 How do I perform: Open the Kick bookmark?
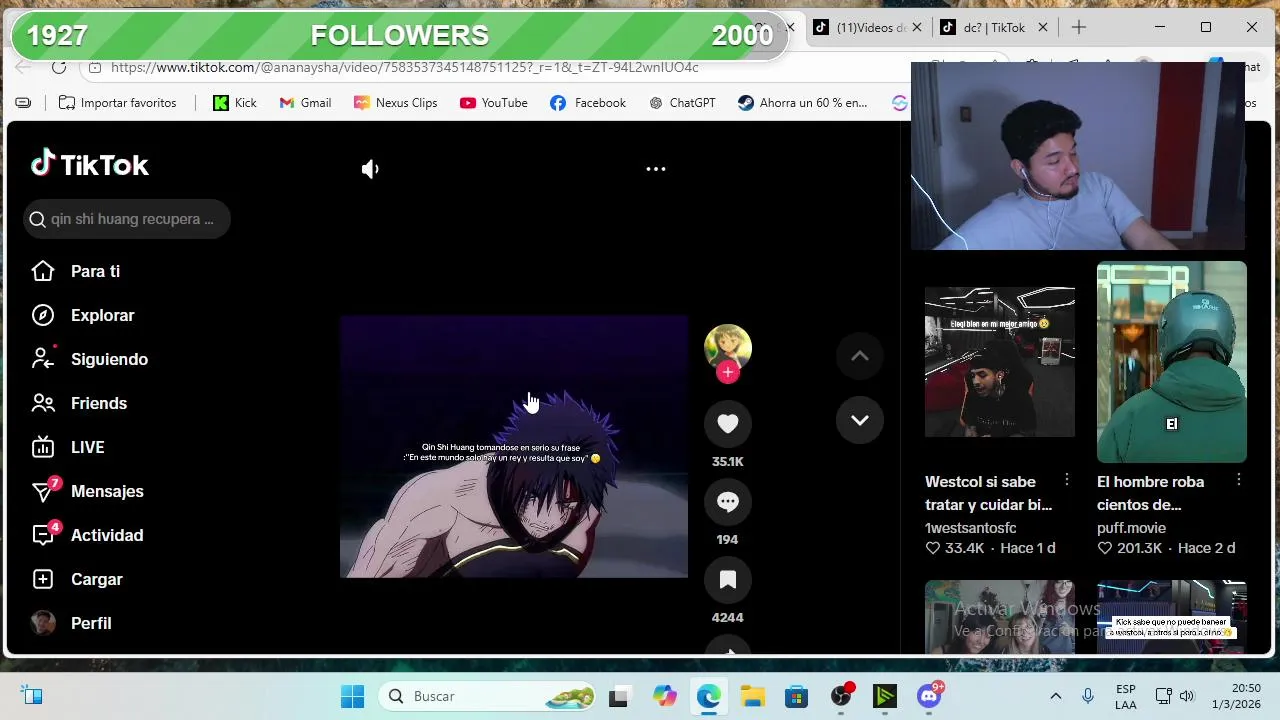pyautogui.click(x=235, y=103)
